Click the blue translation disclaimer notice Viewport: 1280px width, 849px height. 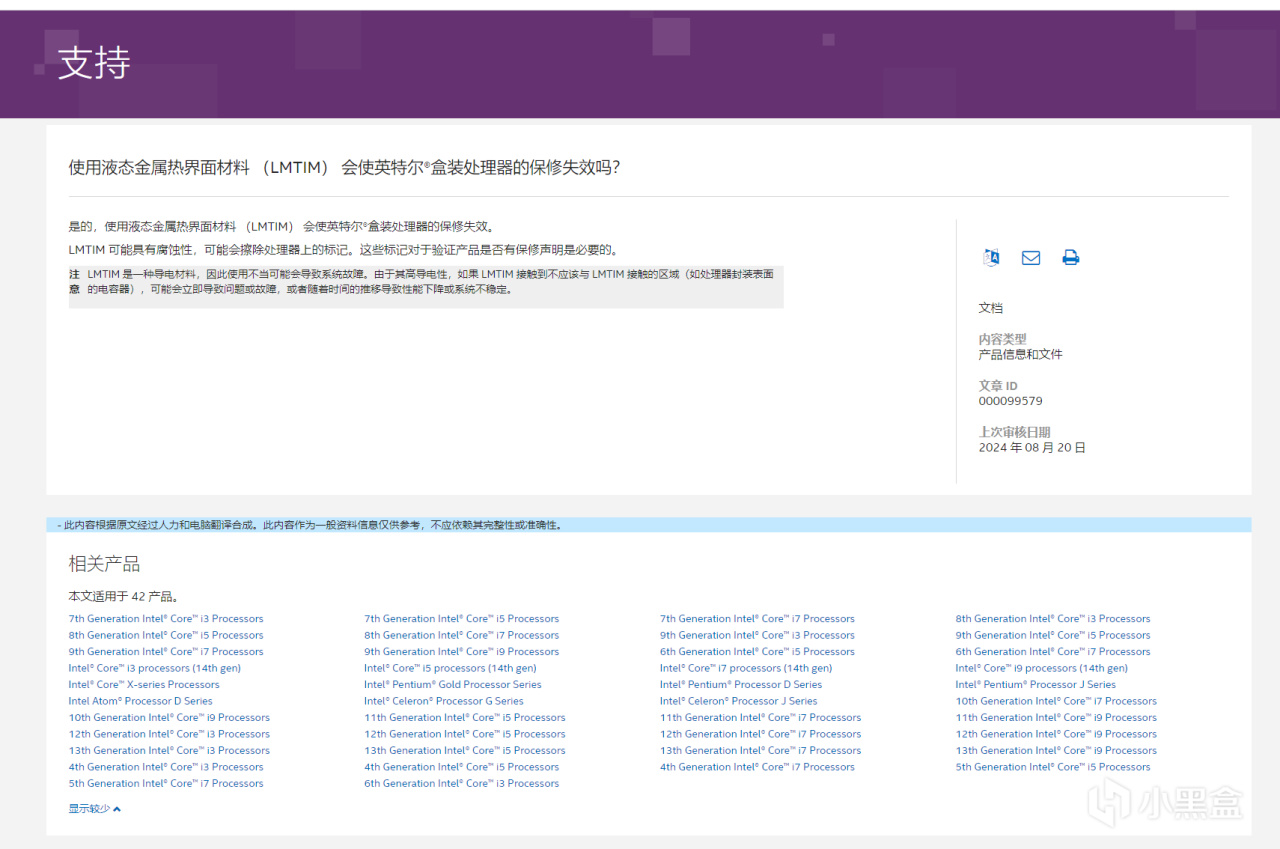tap(649, 524)
